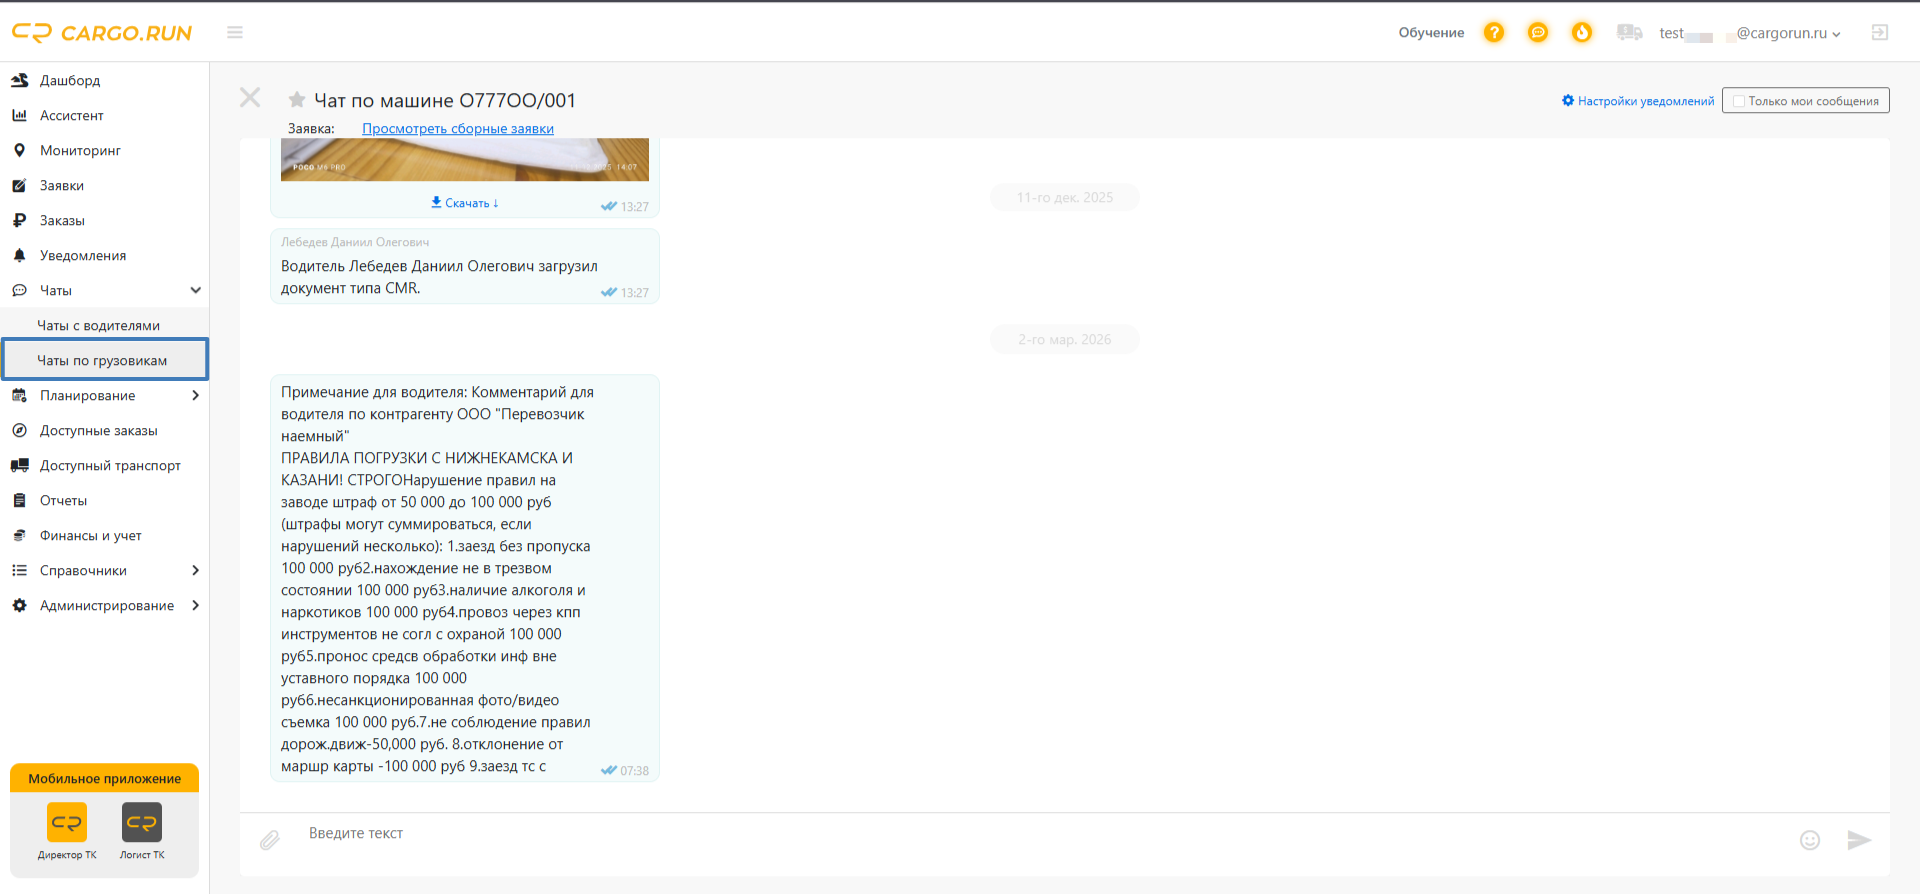The image size is (1920, 894).
Task: Click Скачать download link
Action: [x=465, y=202]
